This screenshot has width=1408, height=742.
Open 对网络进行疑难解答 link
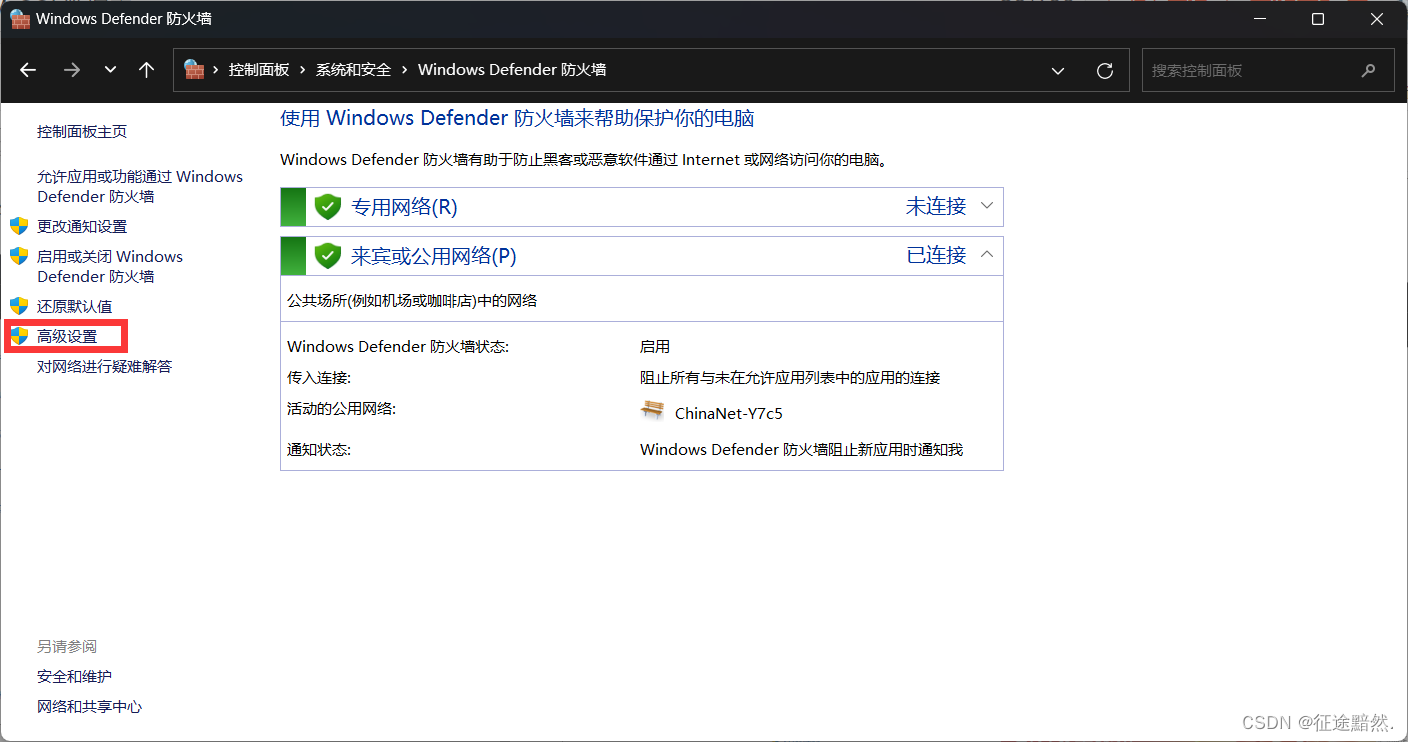pyautogui.click(x=105, y=366)
